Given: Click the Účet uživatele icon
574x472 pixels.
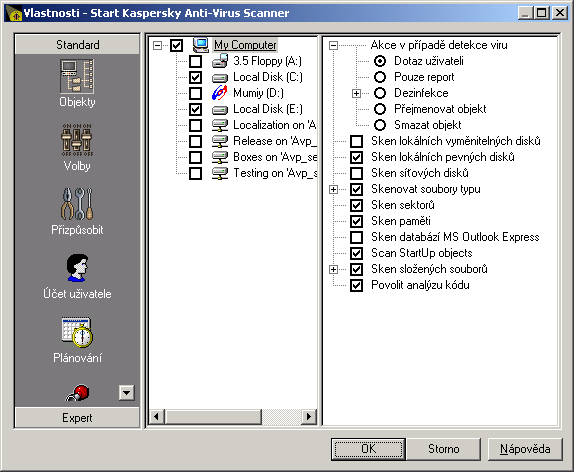Looking at the screenshot, I should point(77,268).
